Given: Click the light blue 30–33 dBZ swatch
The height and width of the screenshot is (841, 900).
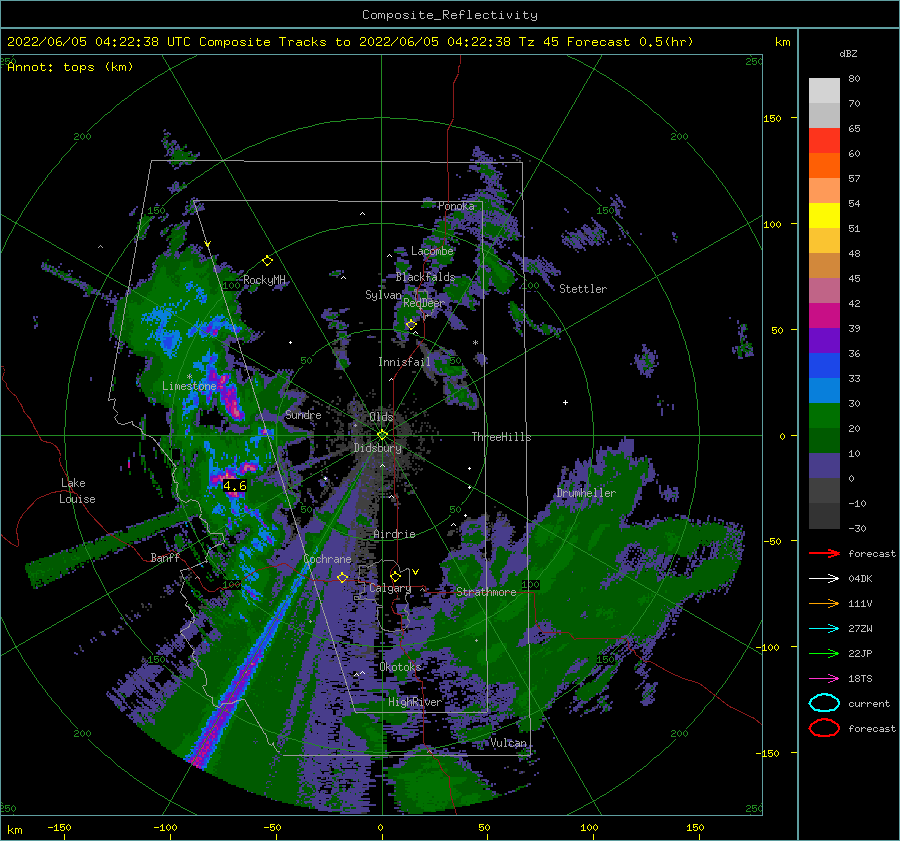Looking at the screenshot, I should 824,390.
